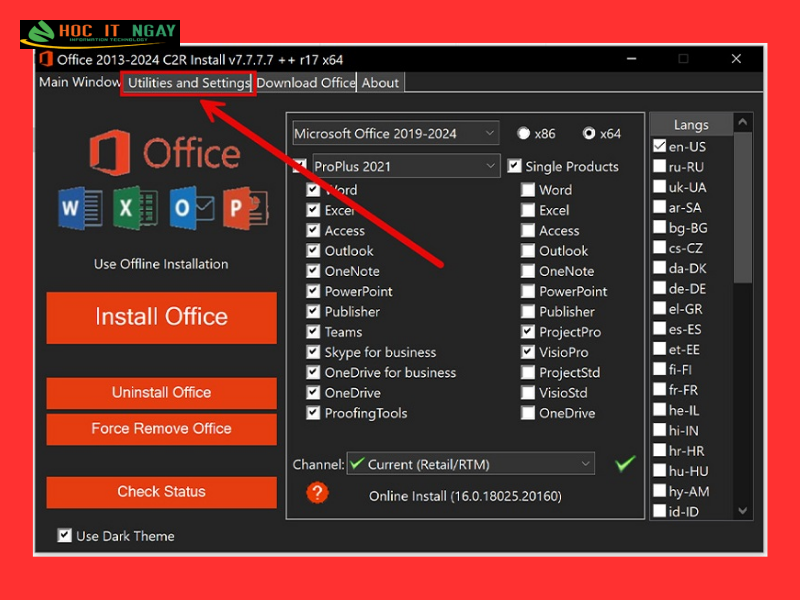Click Force Remove Office button
Viewport: 800px width, 600px height.
[x=161, y=429]
